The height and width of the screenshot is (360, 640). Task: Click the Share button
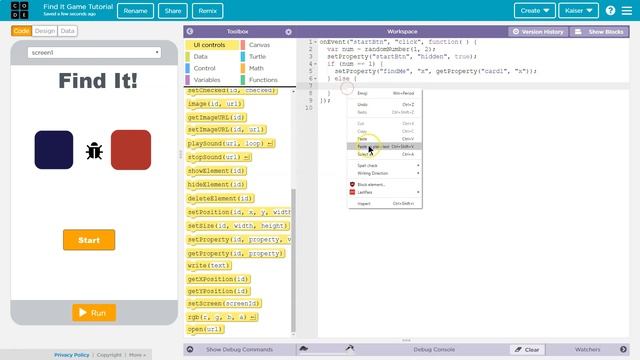click(173, 11)
